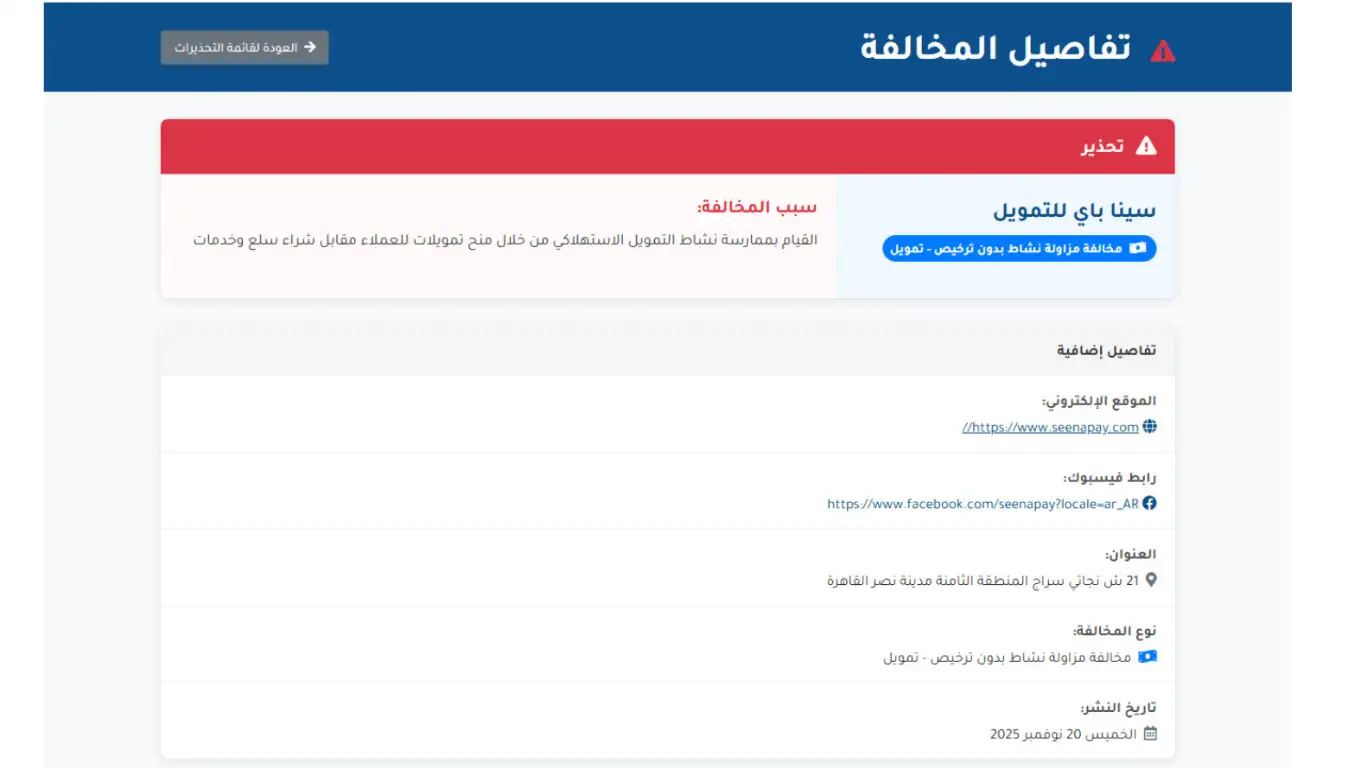
Task: Click the arrow icon on the back button
Action: 310,47
